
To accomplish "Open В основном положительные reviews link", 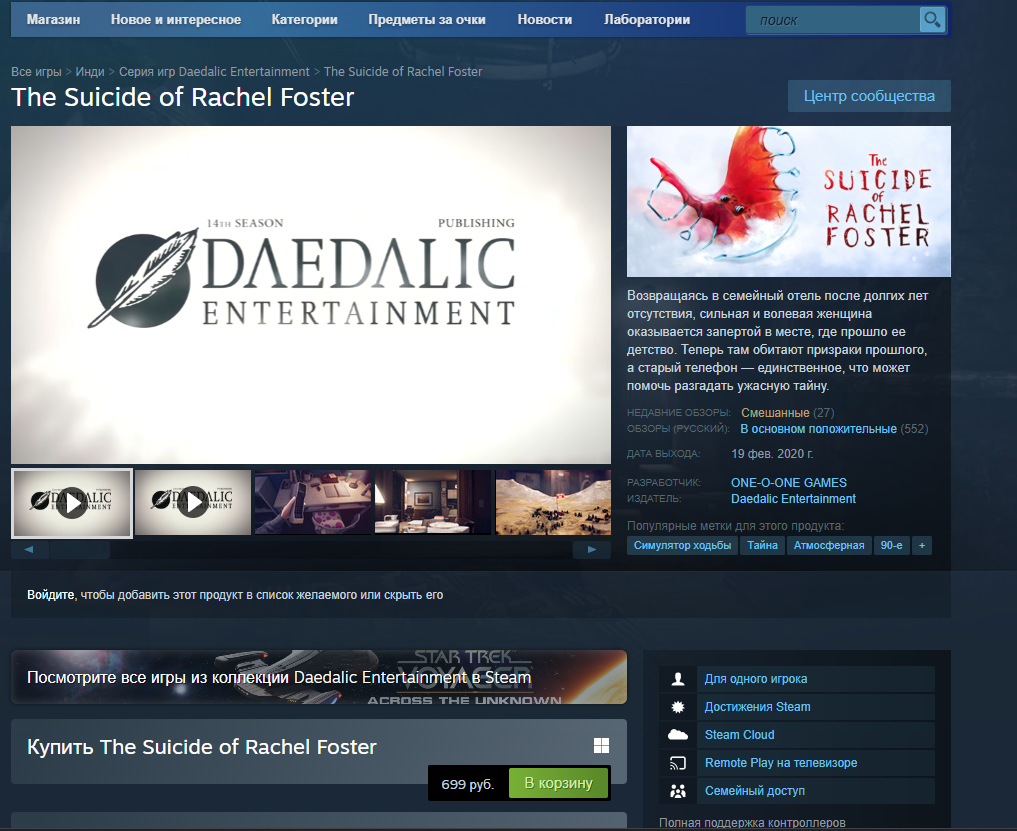I will pyautogui.click(x=819, y=429).
